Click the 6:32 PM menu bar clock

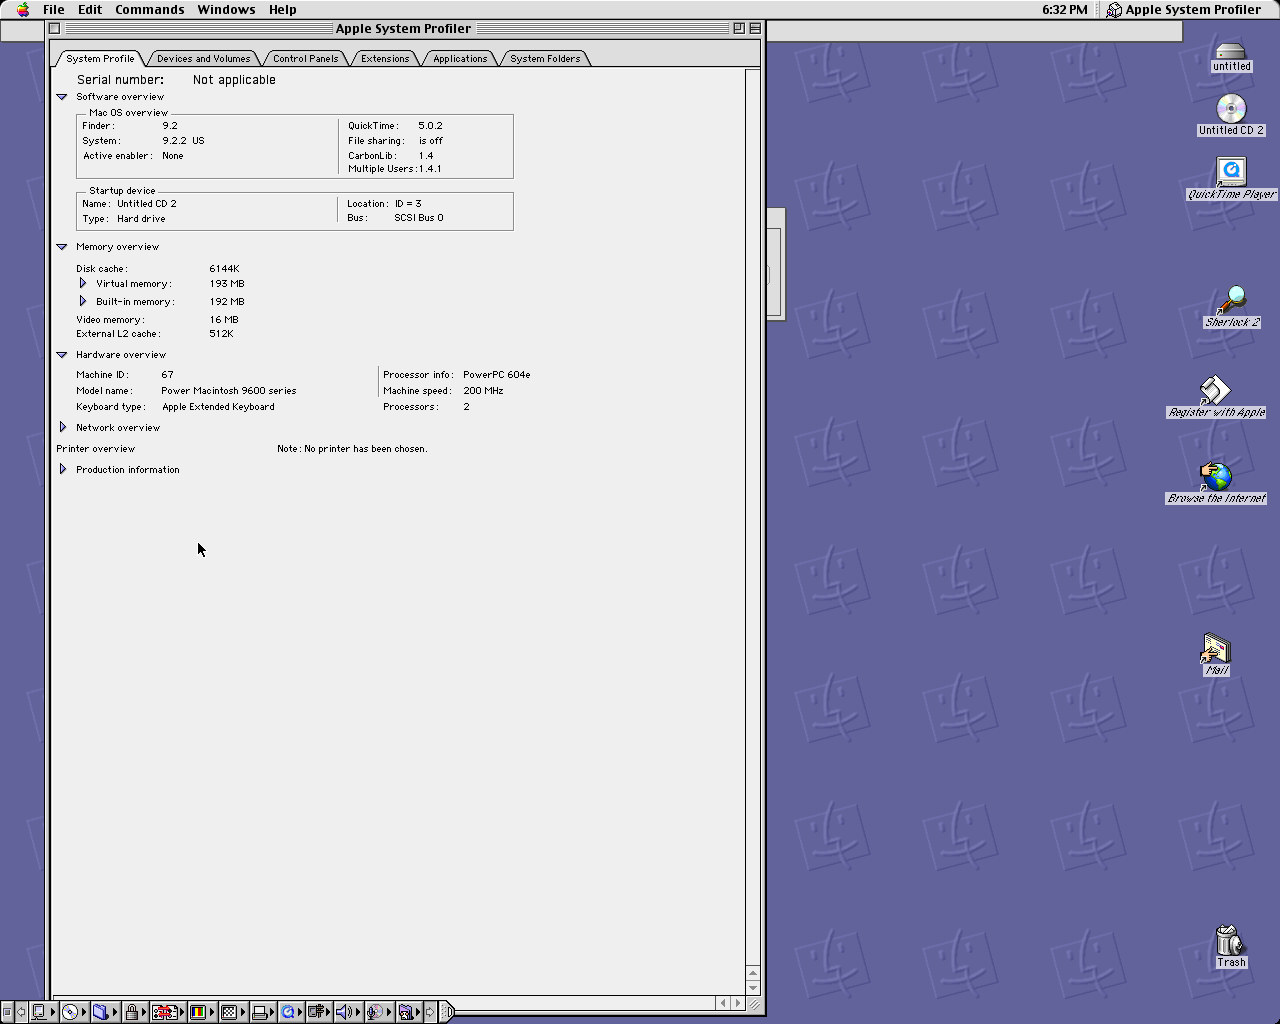[x=1064, y=9]
